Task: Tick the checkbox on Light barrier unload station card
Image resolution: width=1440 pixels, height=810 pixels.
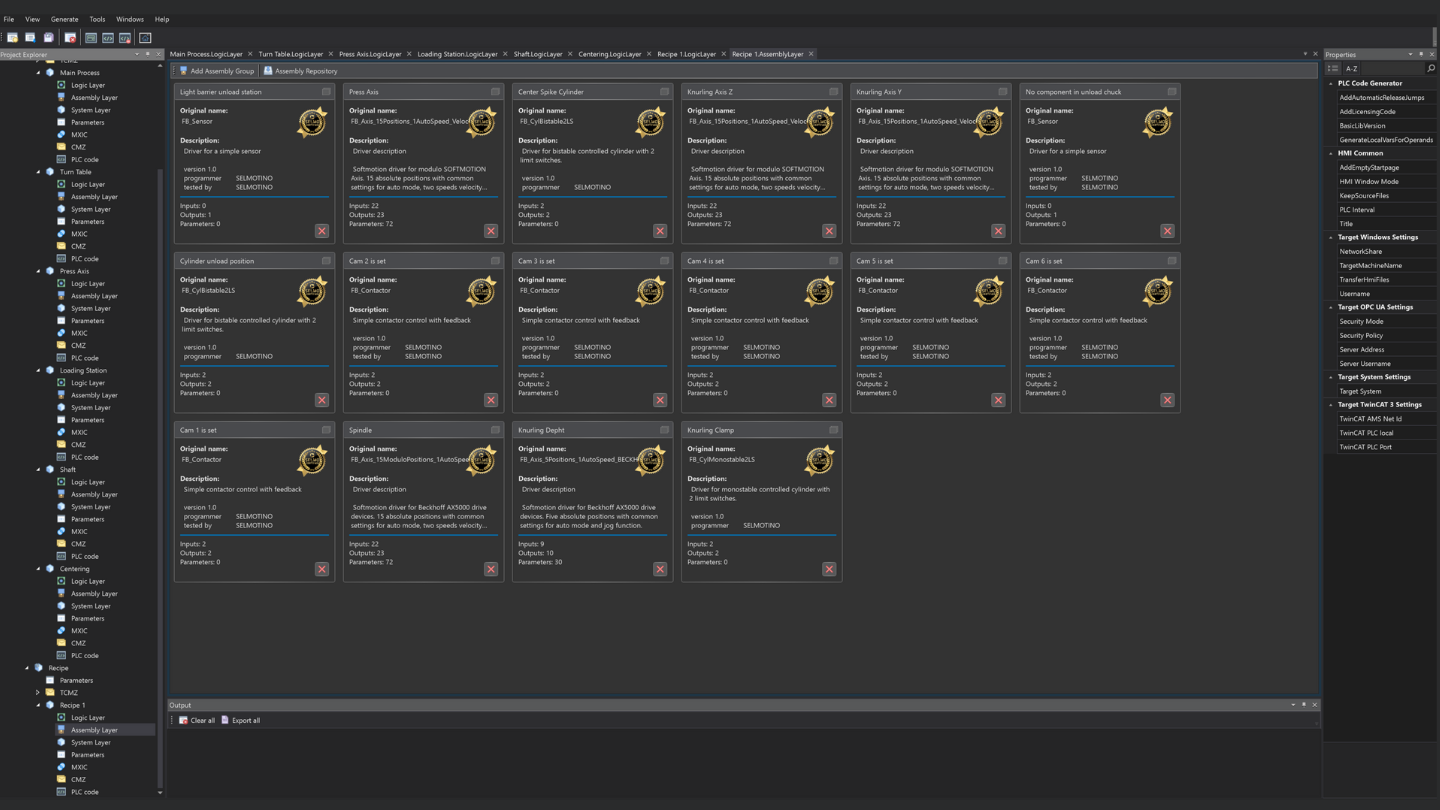Action: pos(326,92)
